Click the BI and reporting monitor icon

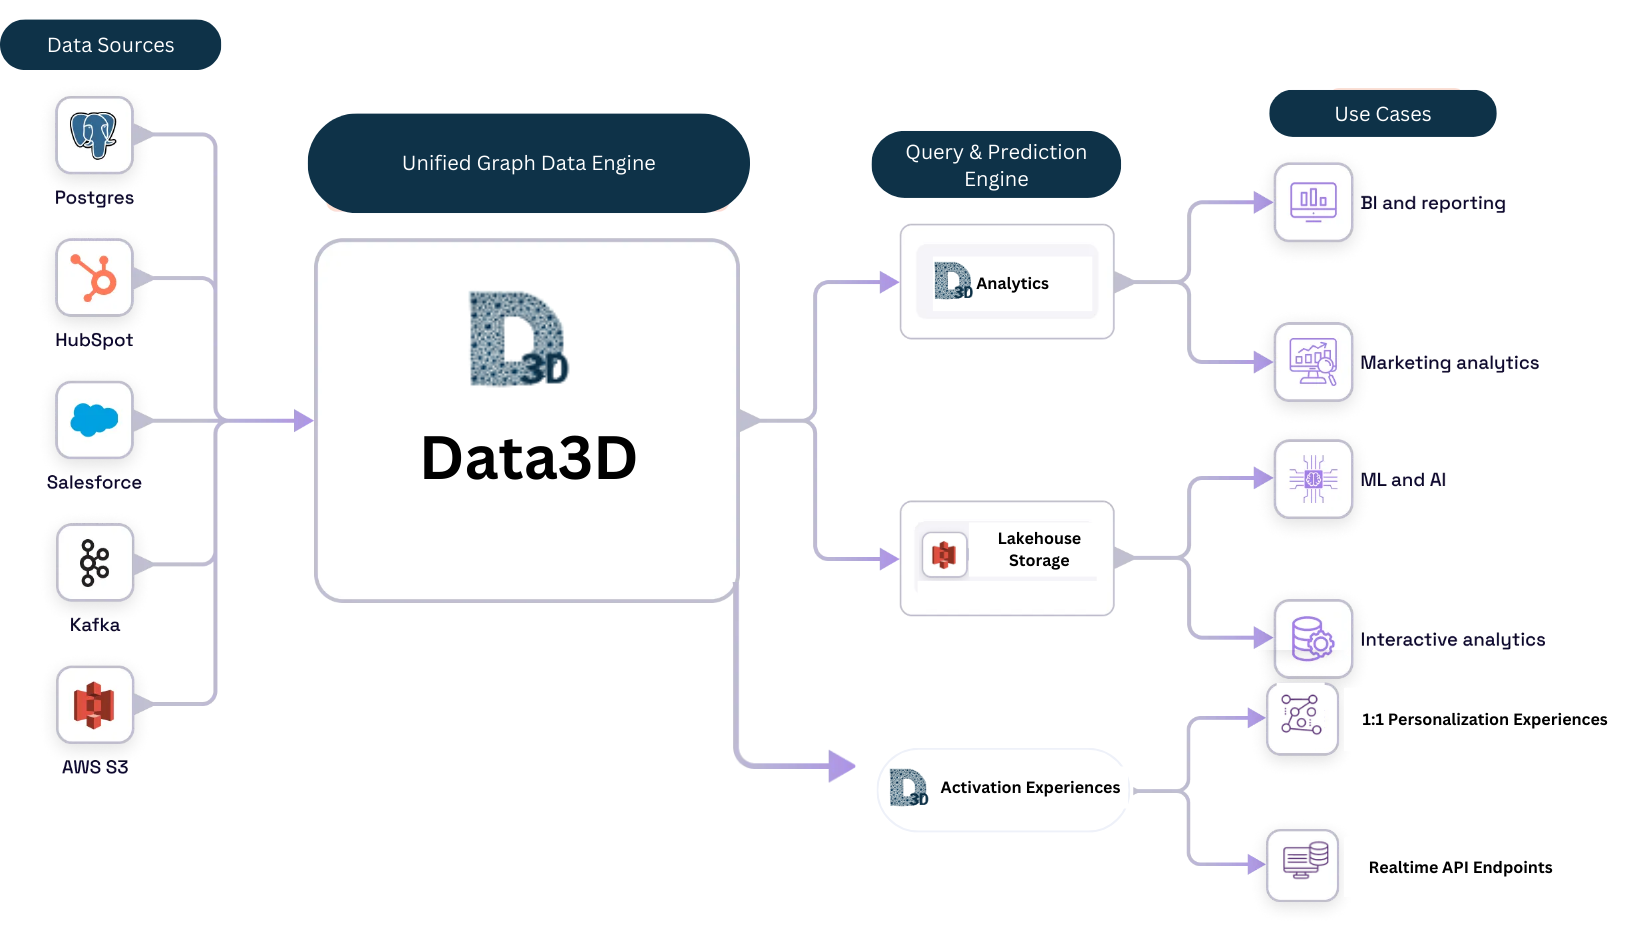pyautogui.click(x=1312, y=202)
